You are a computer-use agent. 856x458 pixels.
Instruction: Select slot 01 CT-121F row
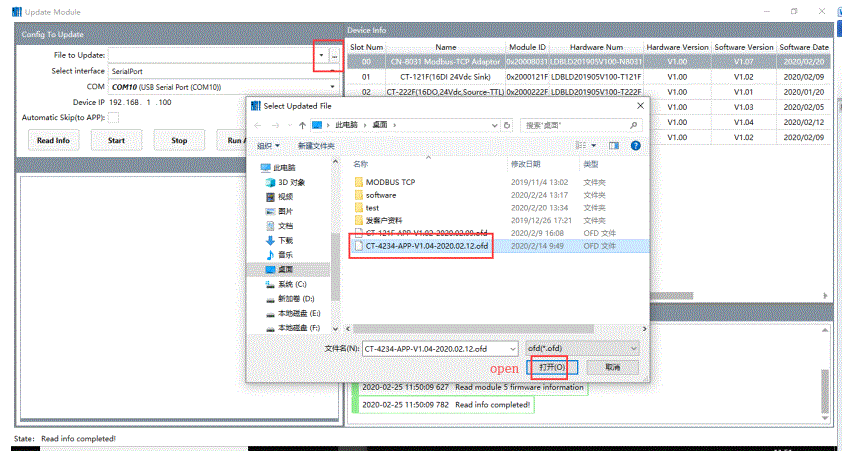pyautogui.click(x=589, y=77)
